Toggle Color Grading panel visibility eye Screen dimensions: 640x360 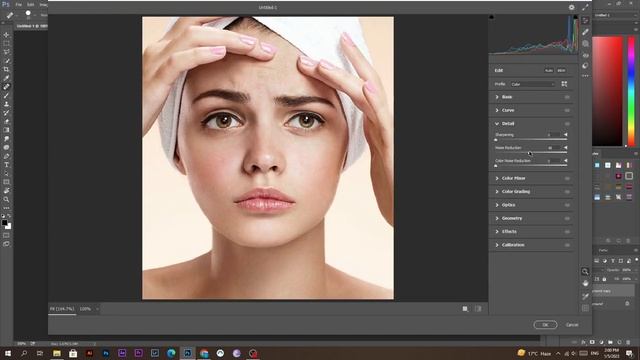(x=567, y=192)
